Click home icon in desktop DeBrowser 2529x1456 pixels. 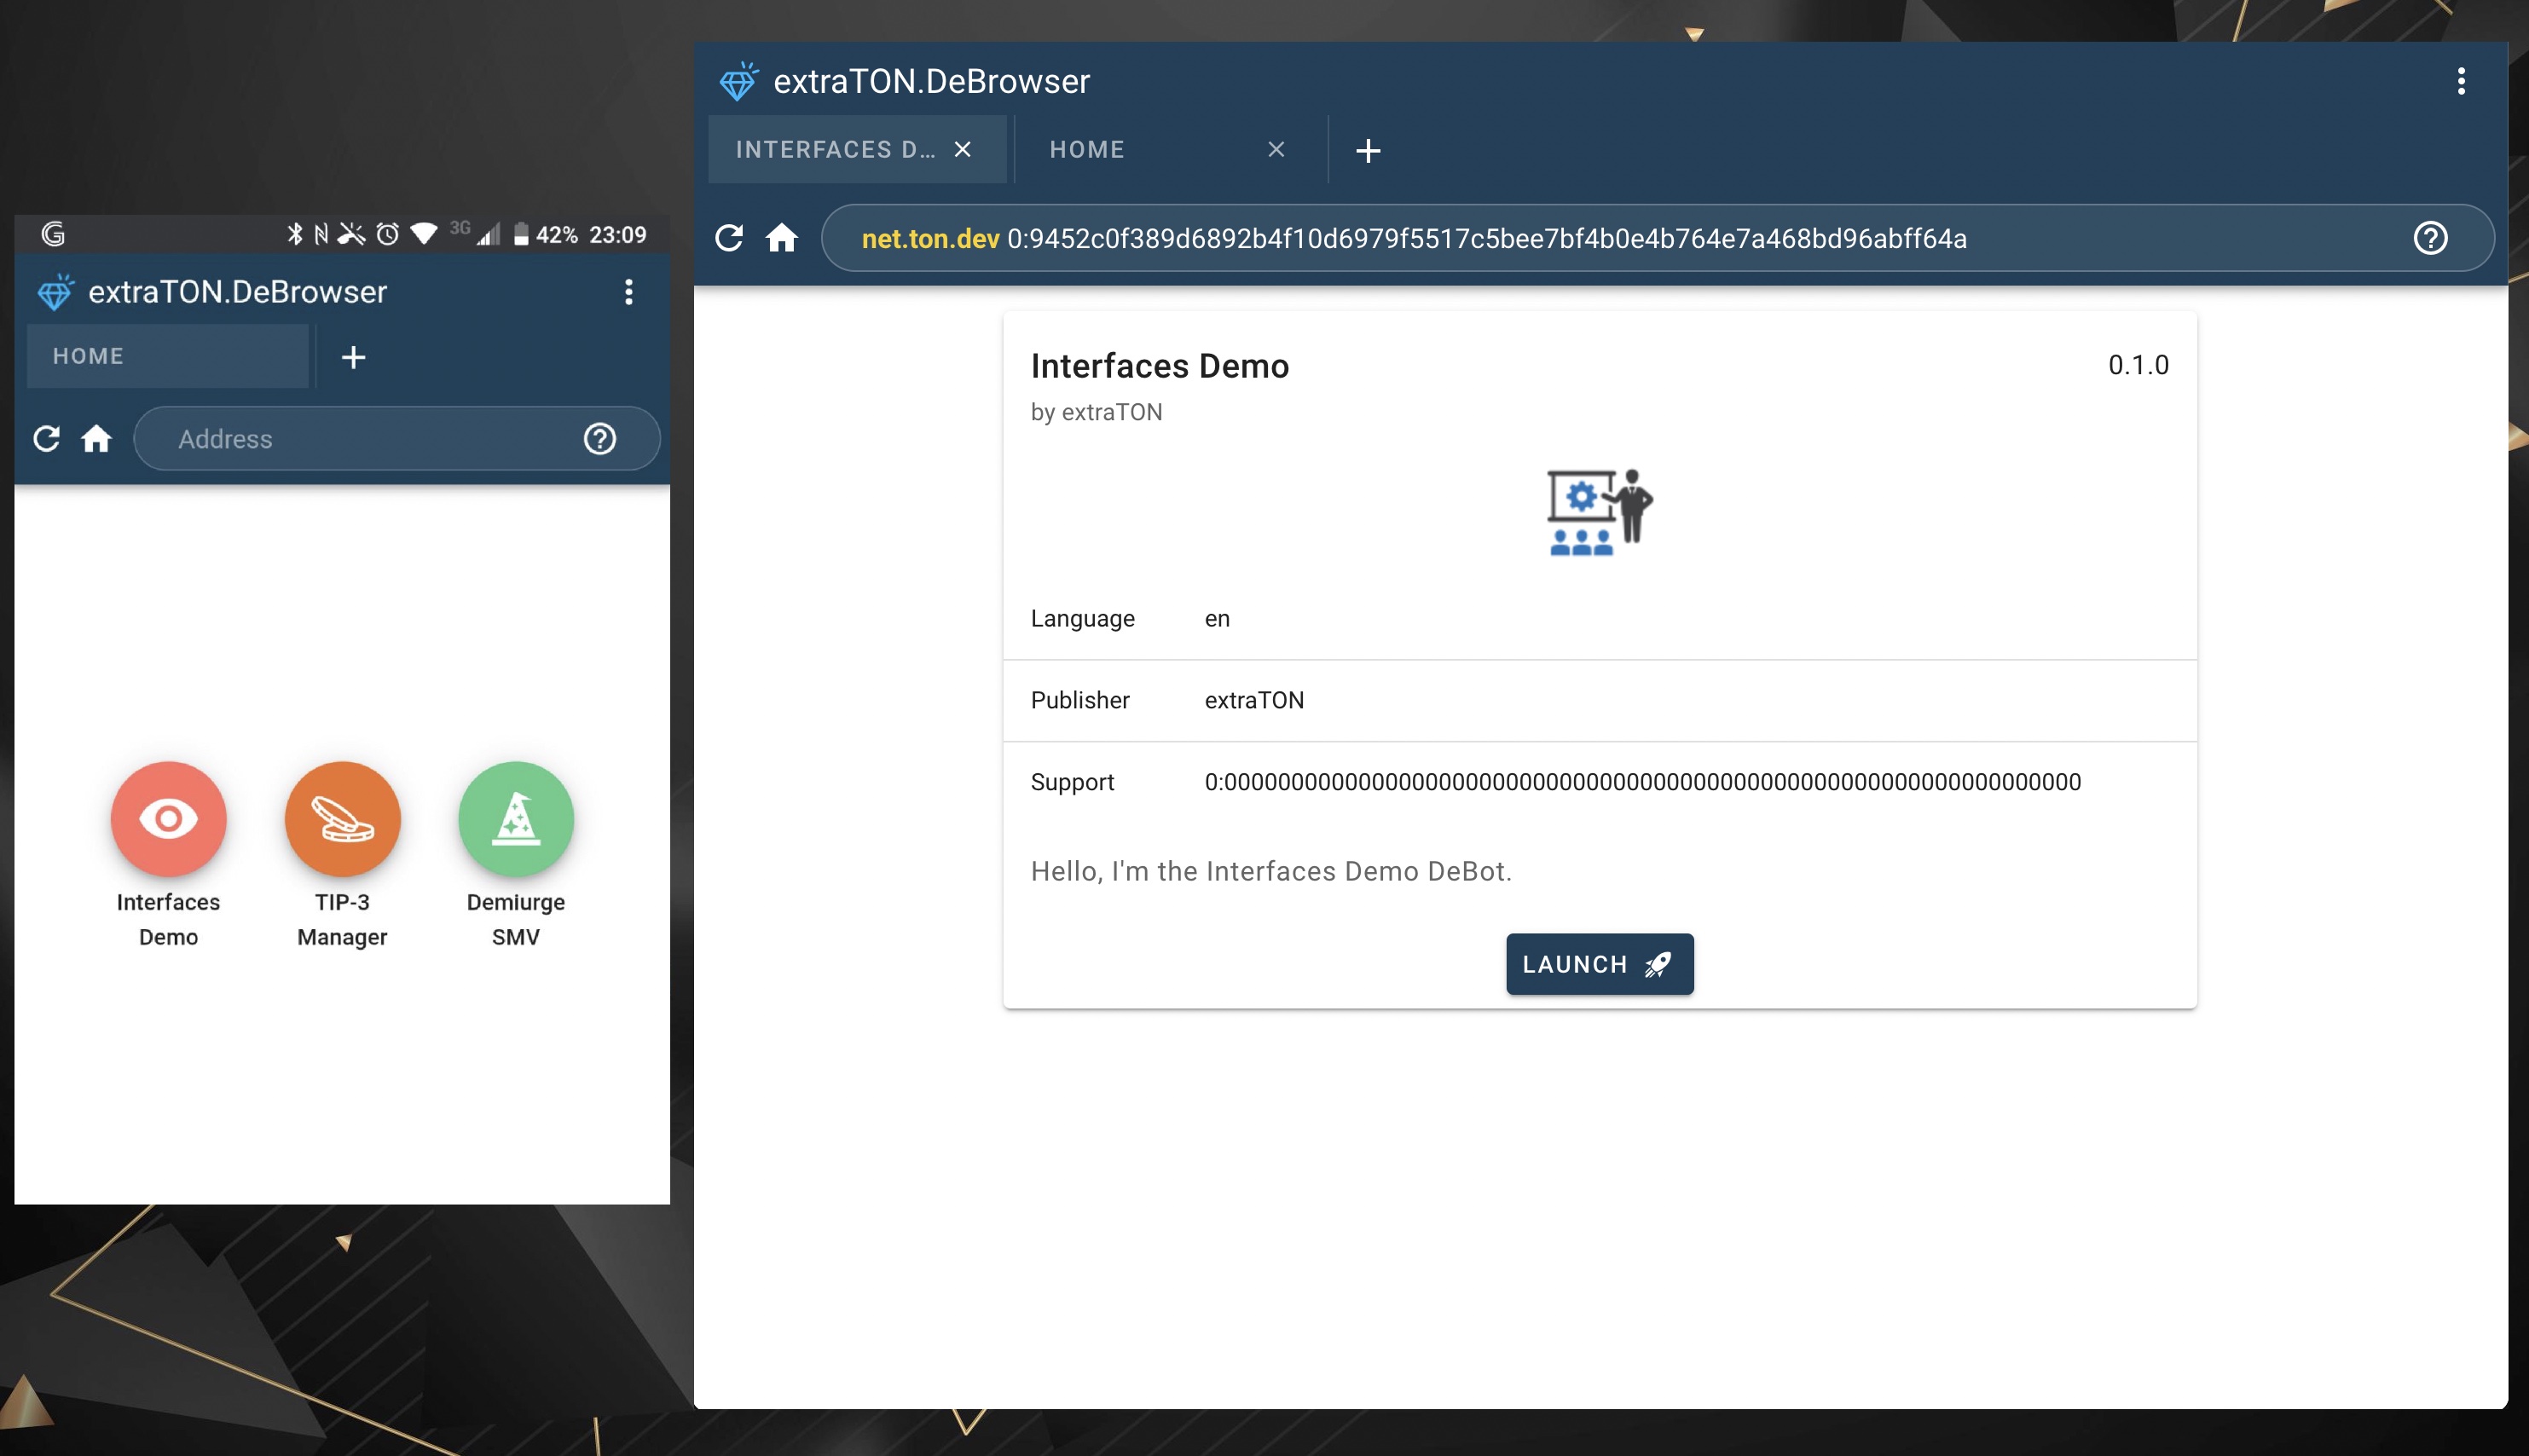click(x=782, y=238)
